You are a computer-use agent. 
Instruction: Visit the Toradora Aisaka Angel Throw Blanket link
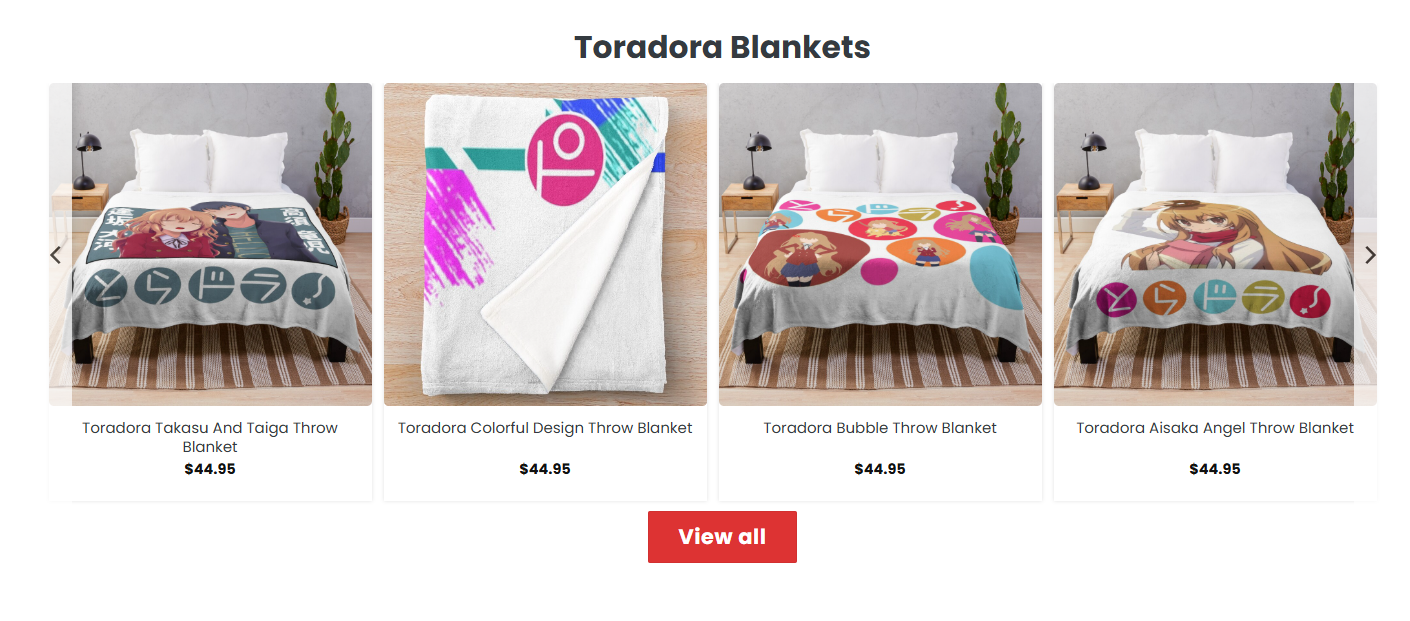(1215, 428)
